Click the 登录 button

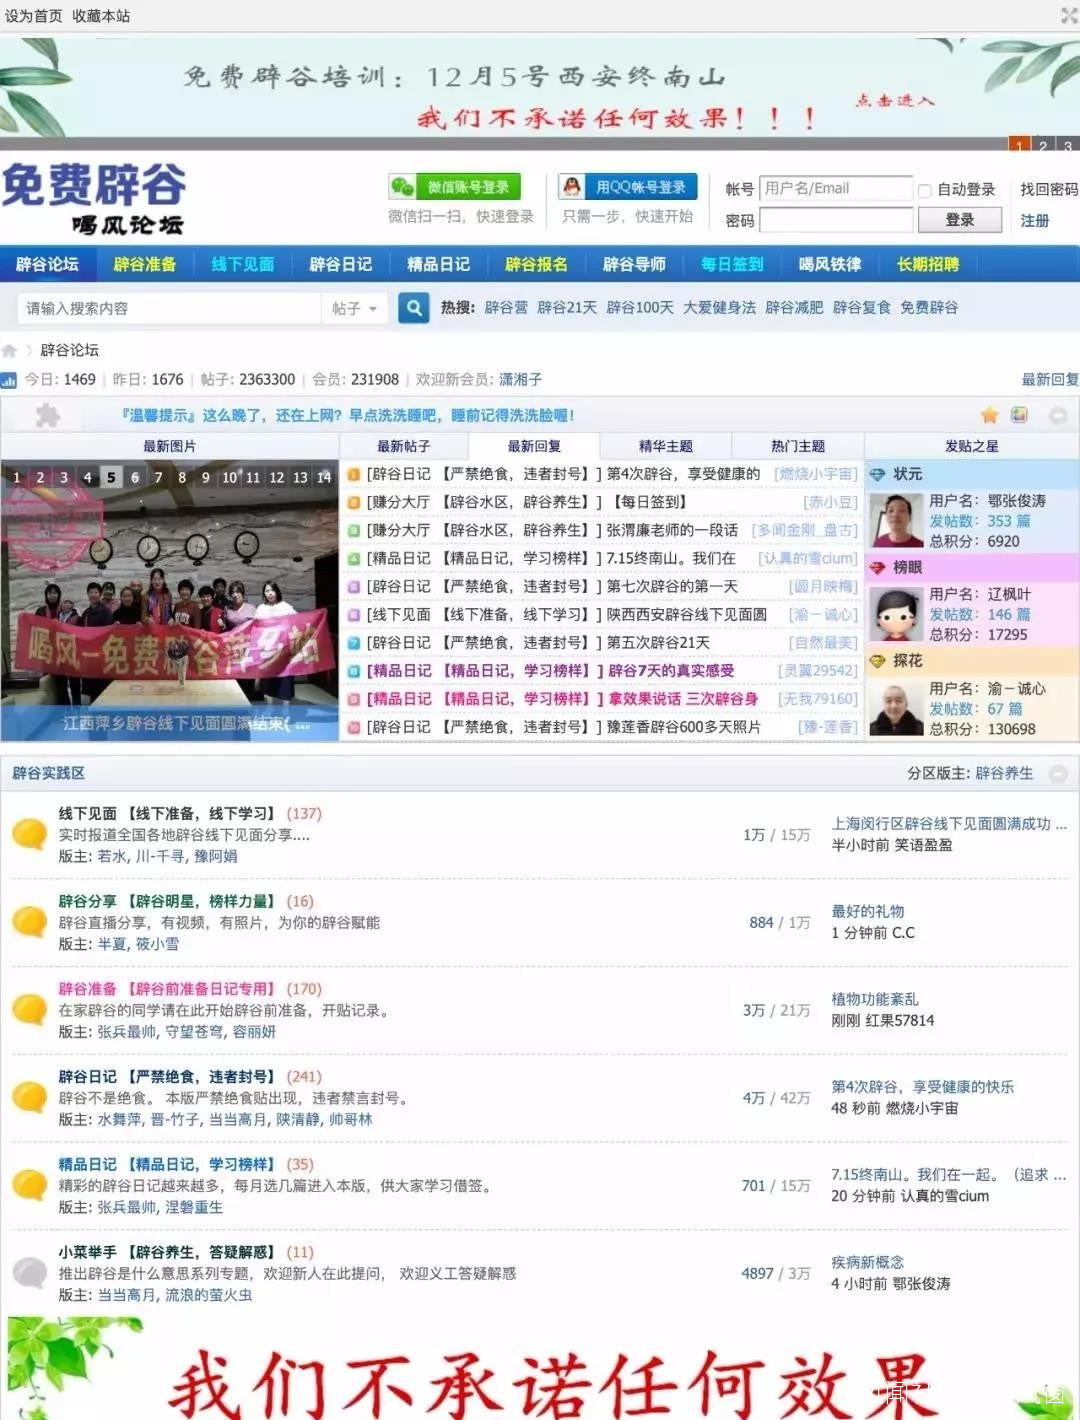click(960, 220)
